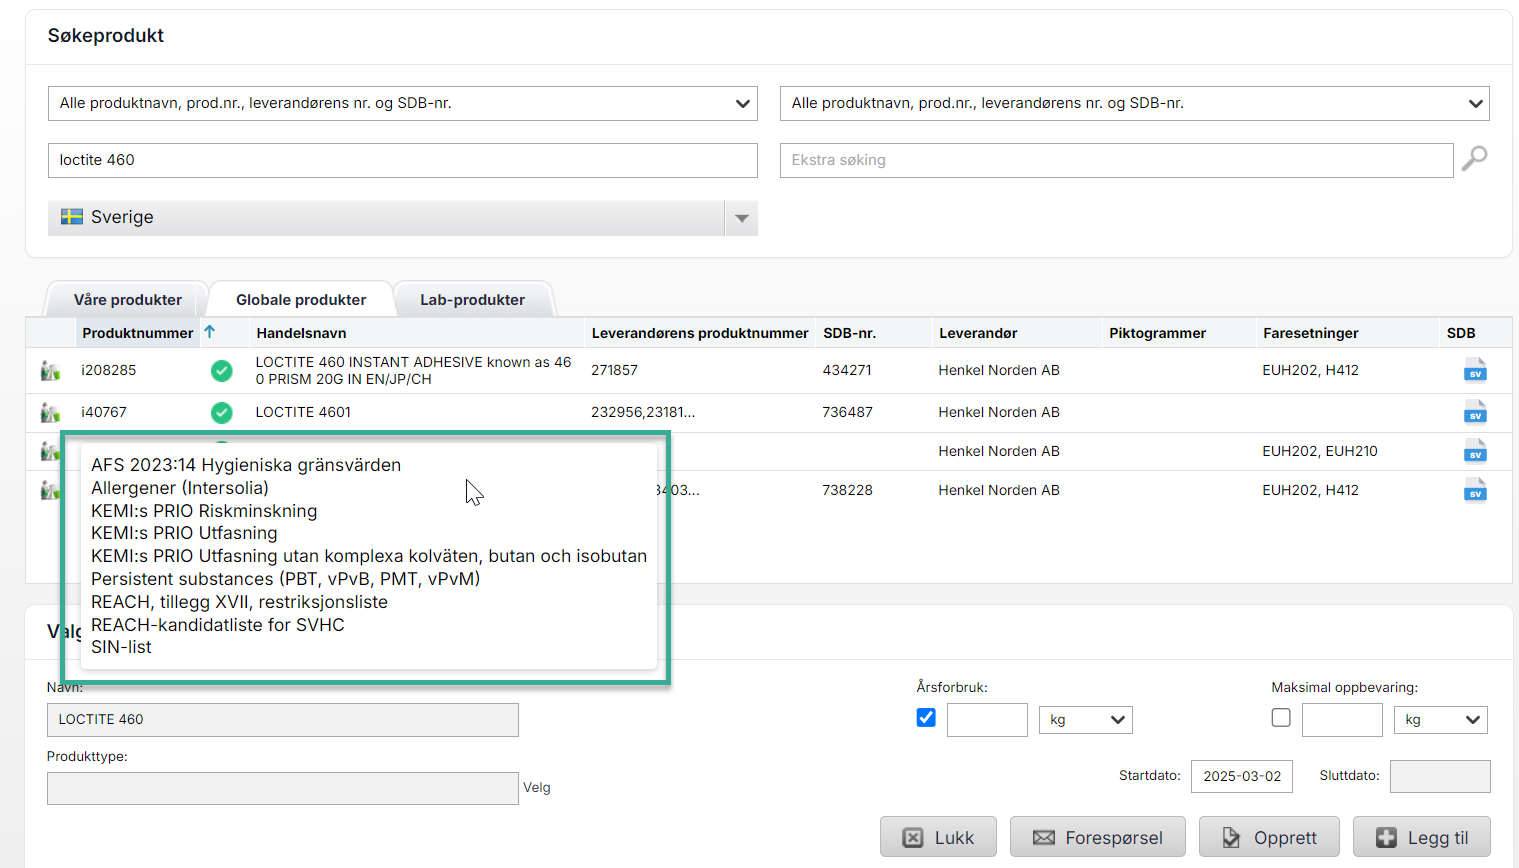Enable the Maksimal oppbevaring checkbox

1281,718
